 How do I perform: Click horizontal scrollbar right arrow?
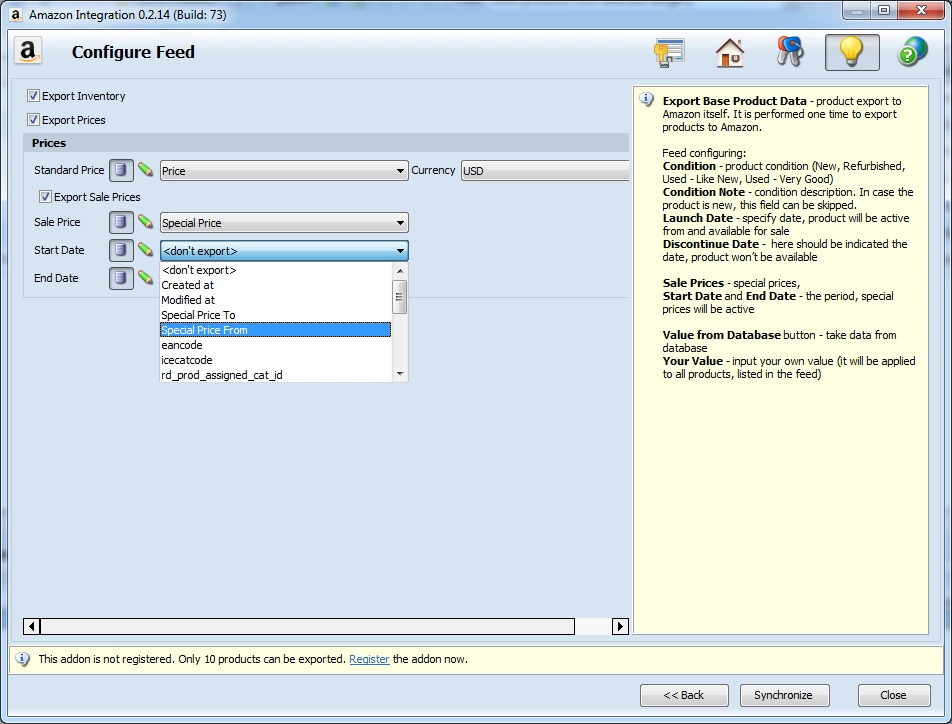[x=620, y=626]
